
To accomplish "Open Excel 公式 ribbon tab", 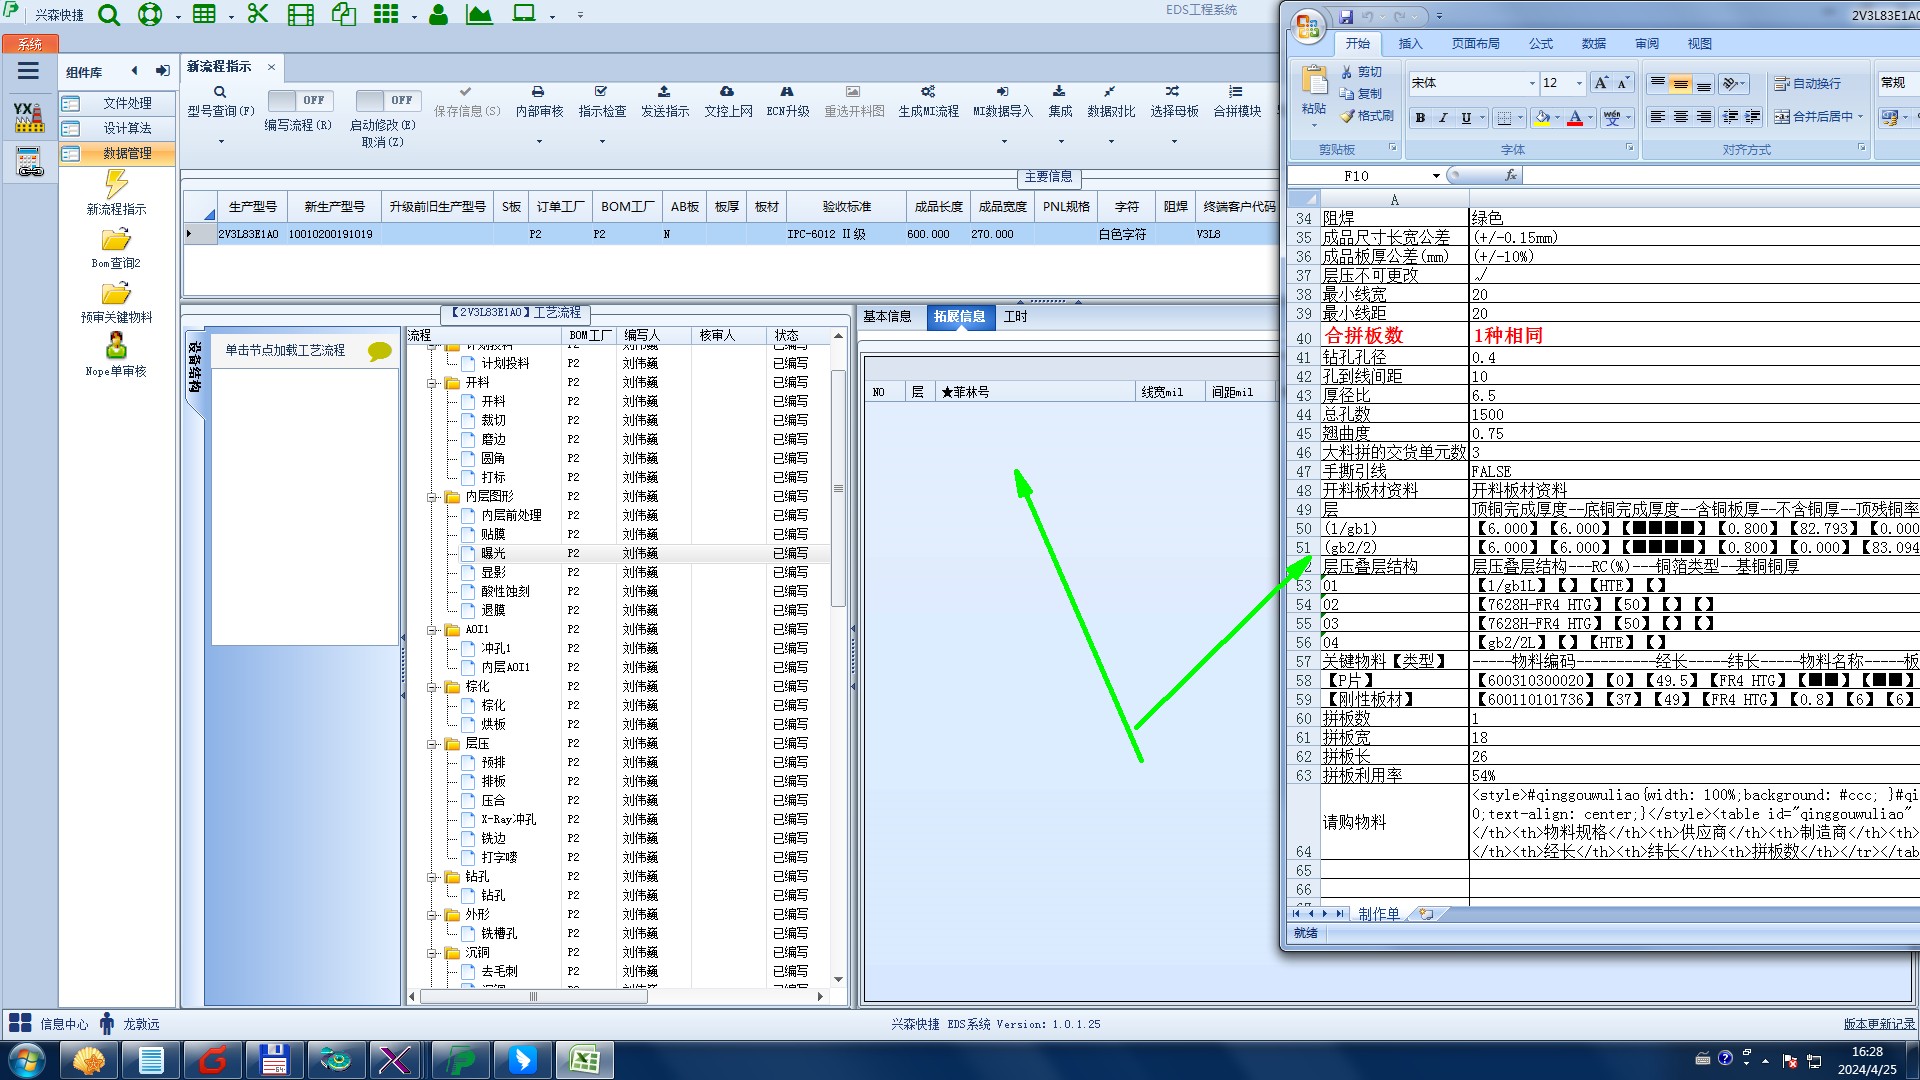I will pos(1540,44).
